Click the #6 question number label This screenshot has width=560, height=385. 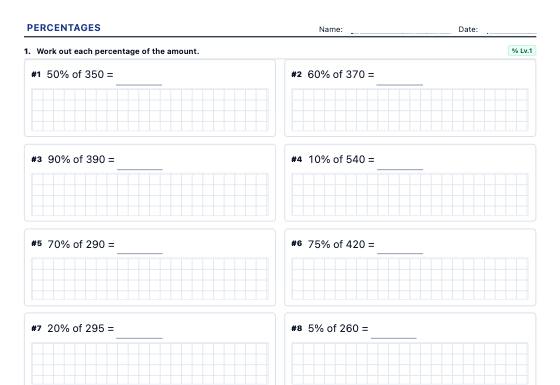click(296, 244)
